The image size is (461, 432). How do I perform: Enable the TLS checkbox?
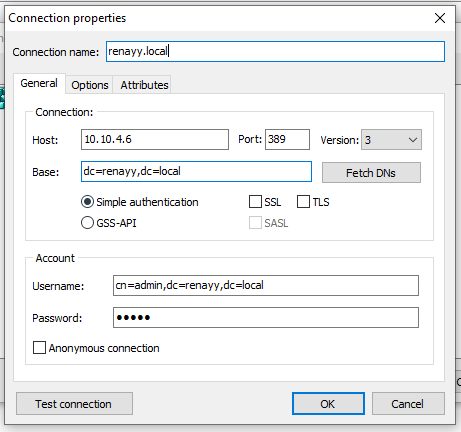point(303,202)
